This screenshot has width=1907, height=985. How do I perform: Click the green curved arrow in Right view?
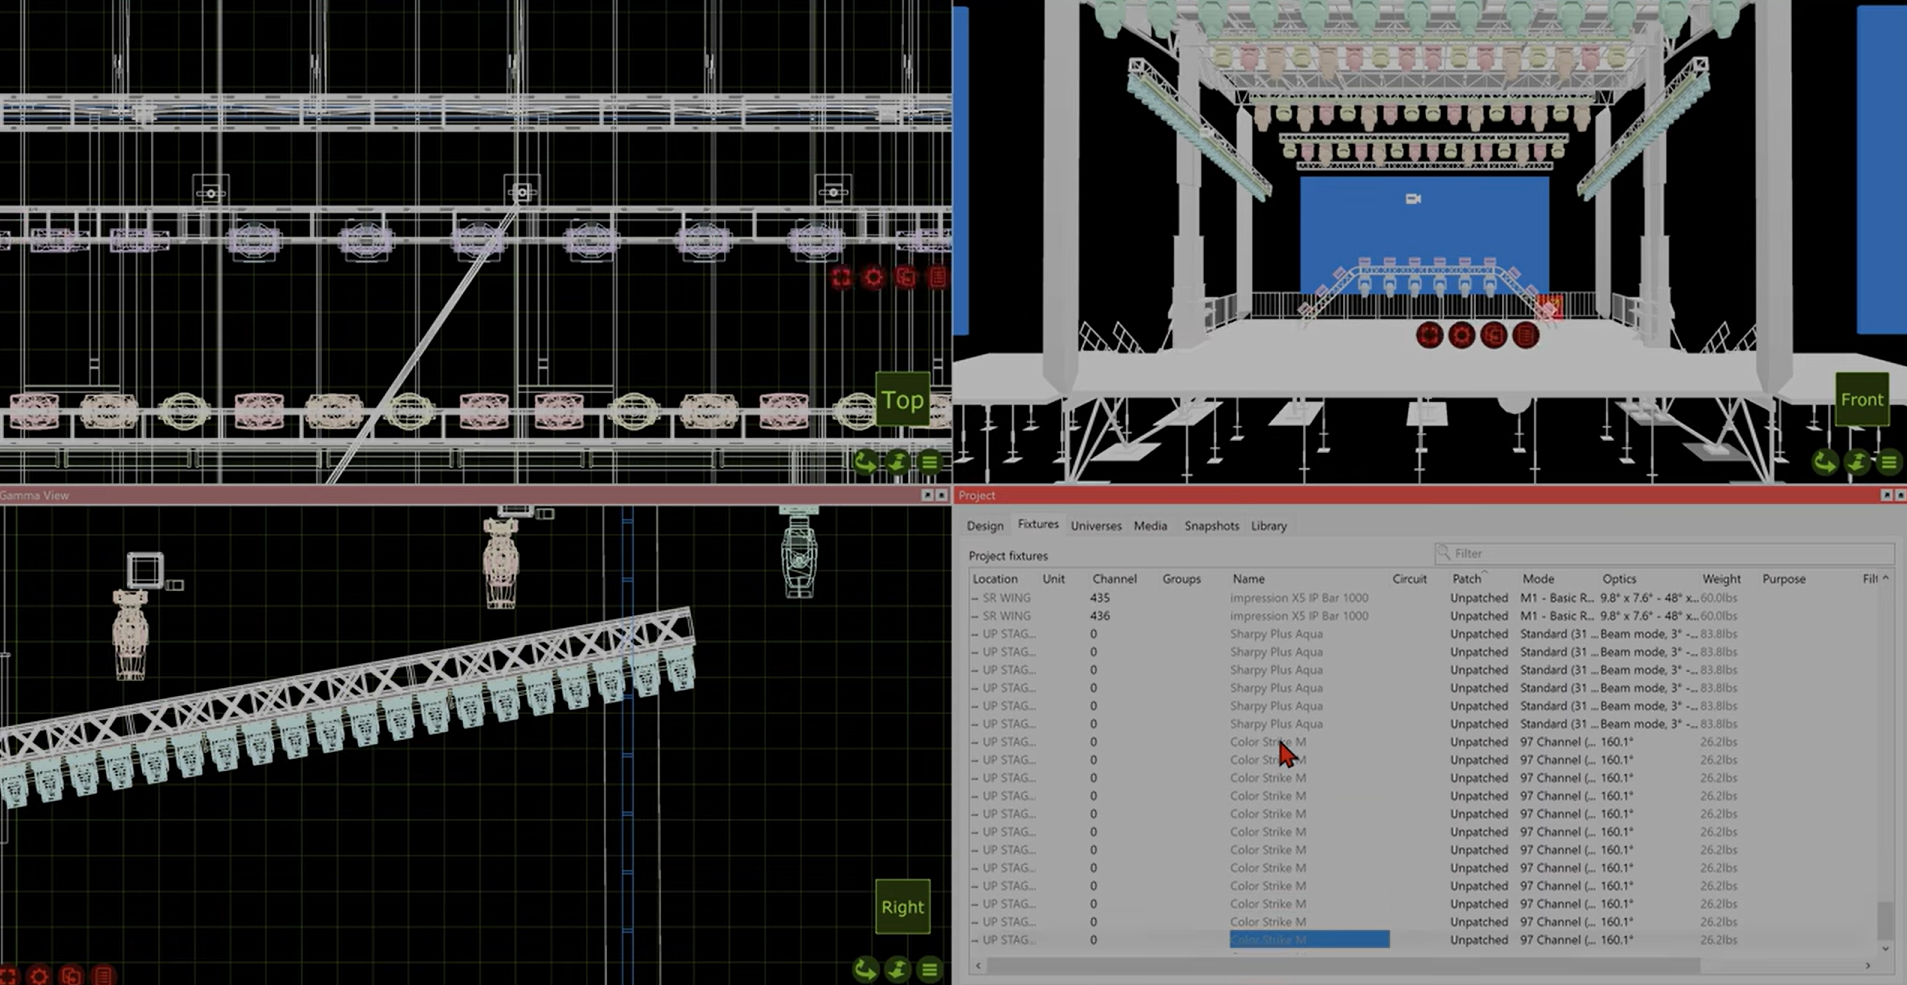pos(865,968)
